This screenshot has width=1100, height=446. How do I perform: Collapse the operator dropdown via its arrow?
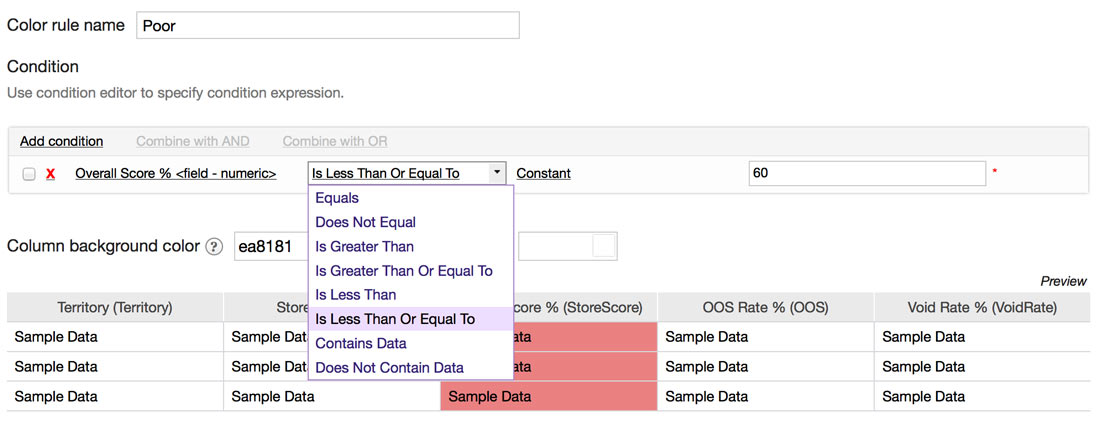[x=497, y=173]
